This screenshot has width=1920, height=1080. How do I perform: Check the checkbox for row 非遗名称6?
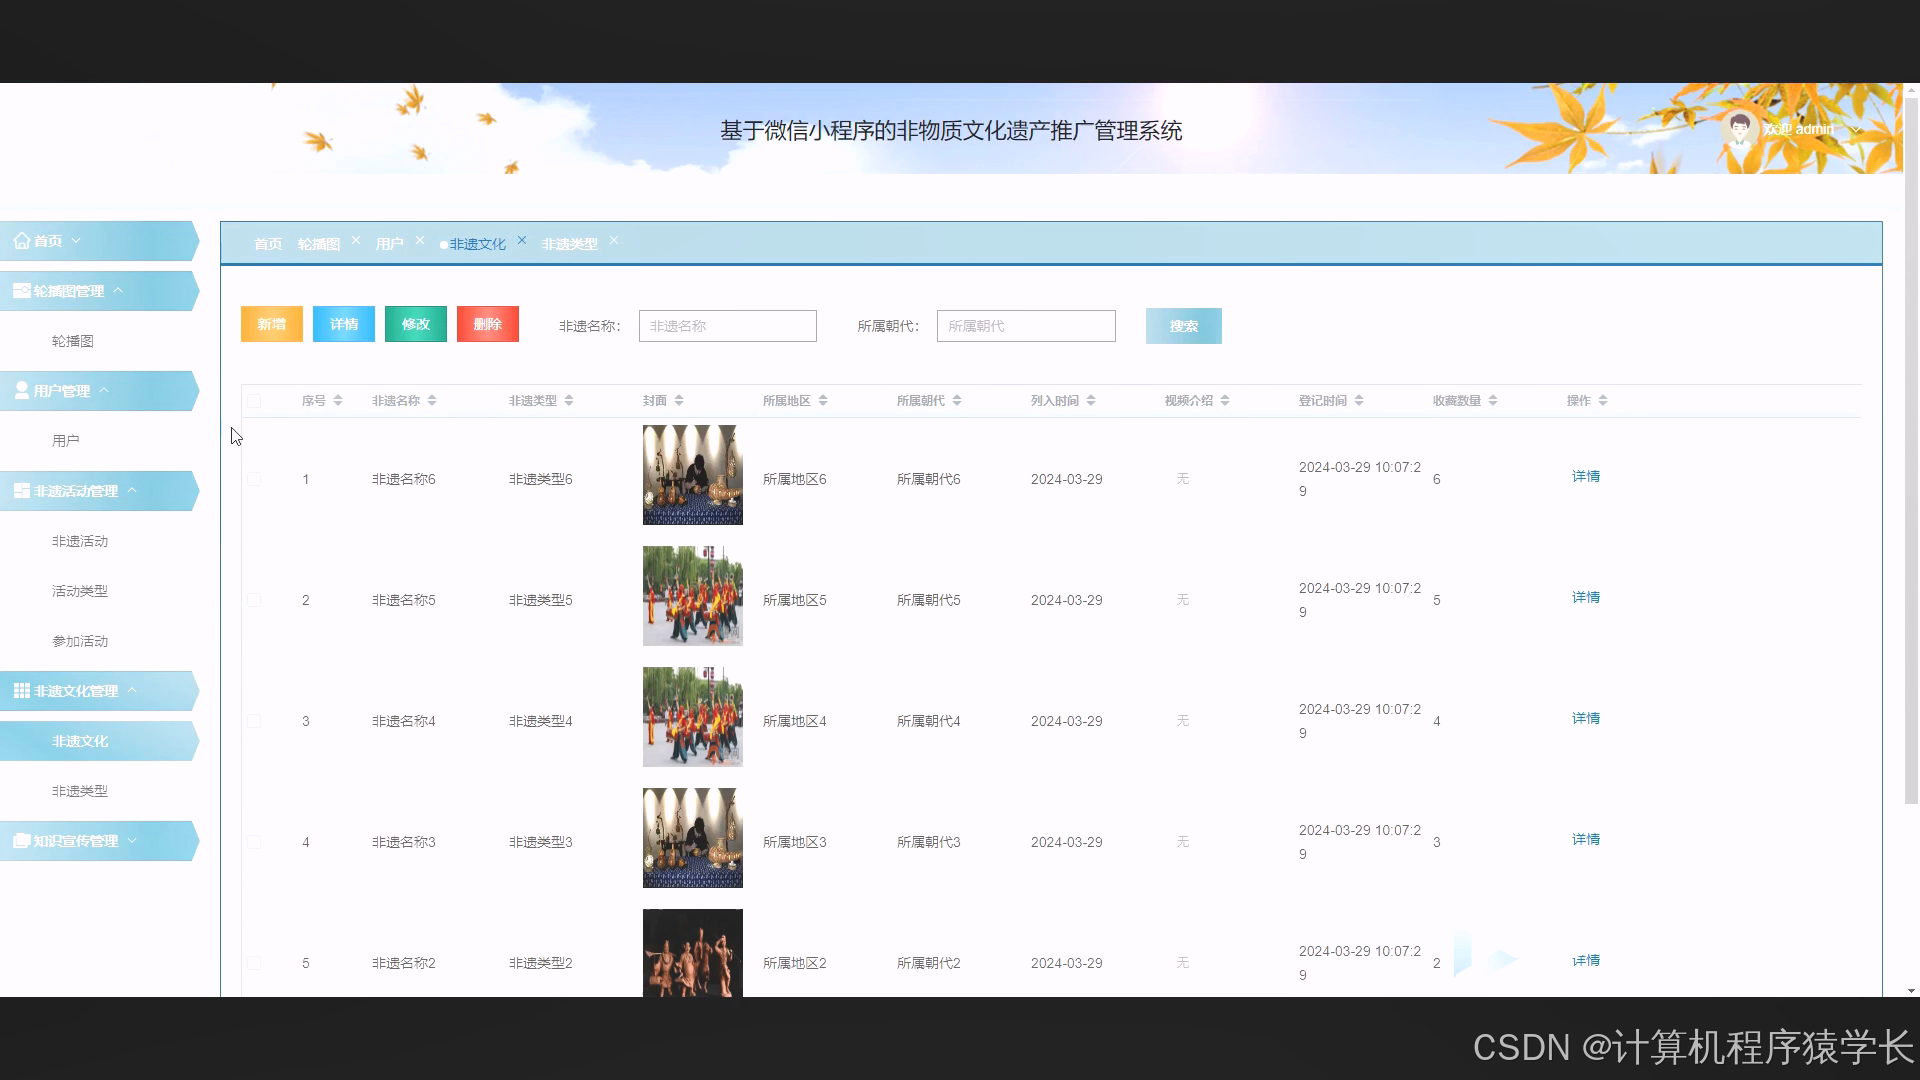tap(254, 478)
